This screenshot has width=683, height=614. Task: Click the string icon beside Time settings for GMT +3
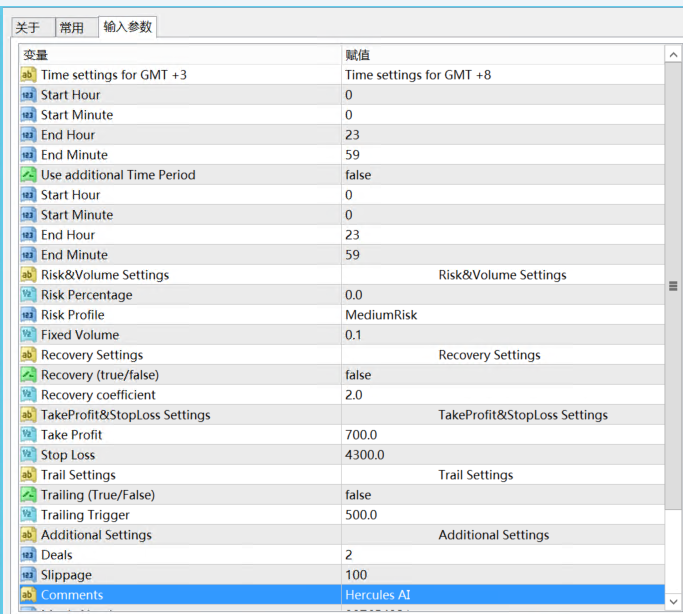tap(28, 75)
